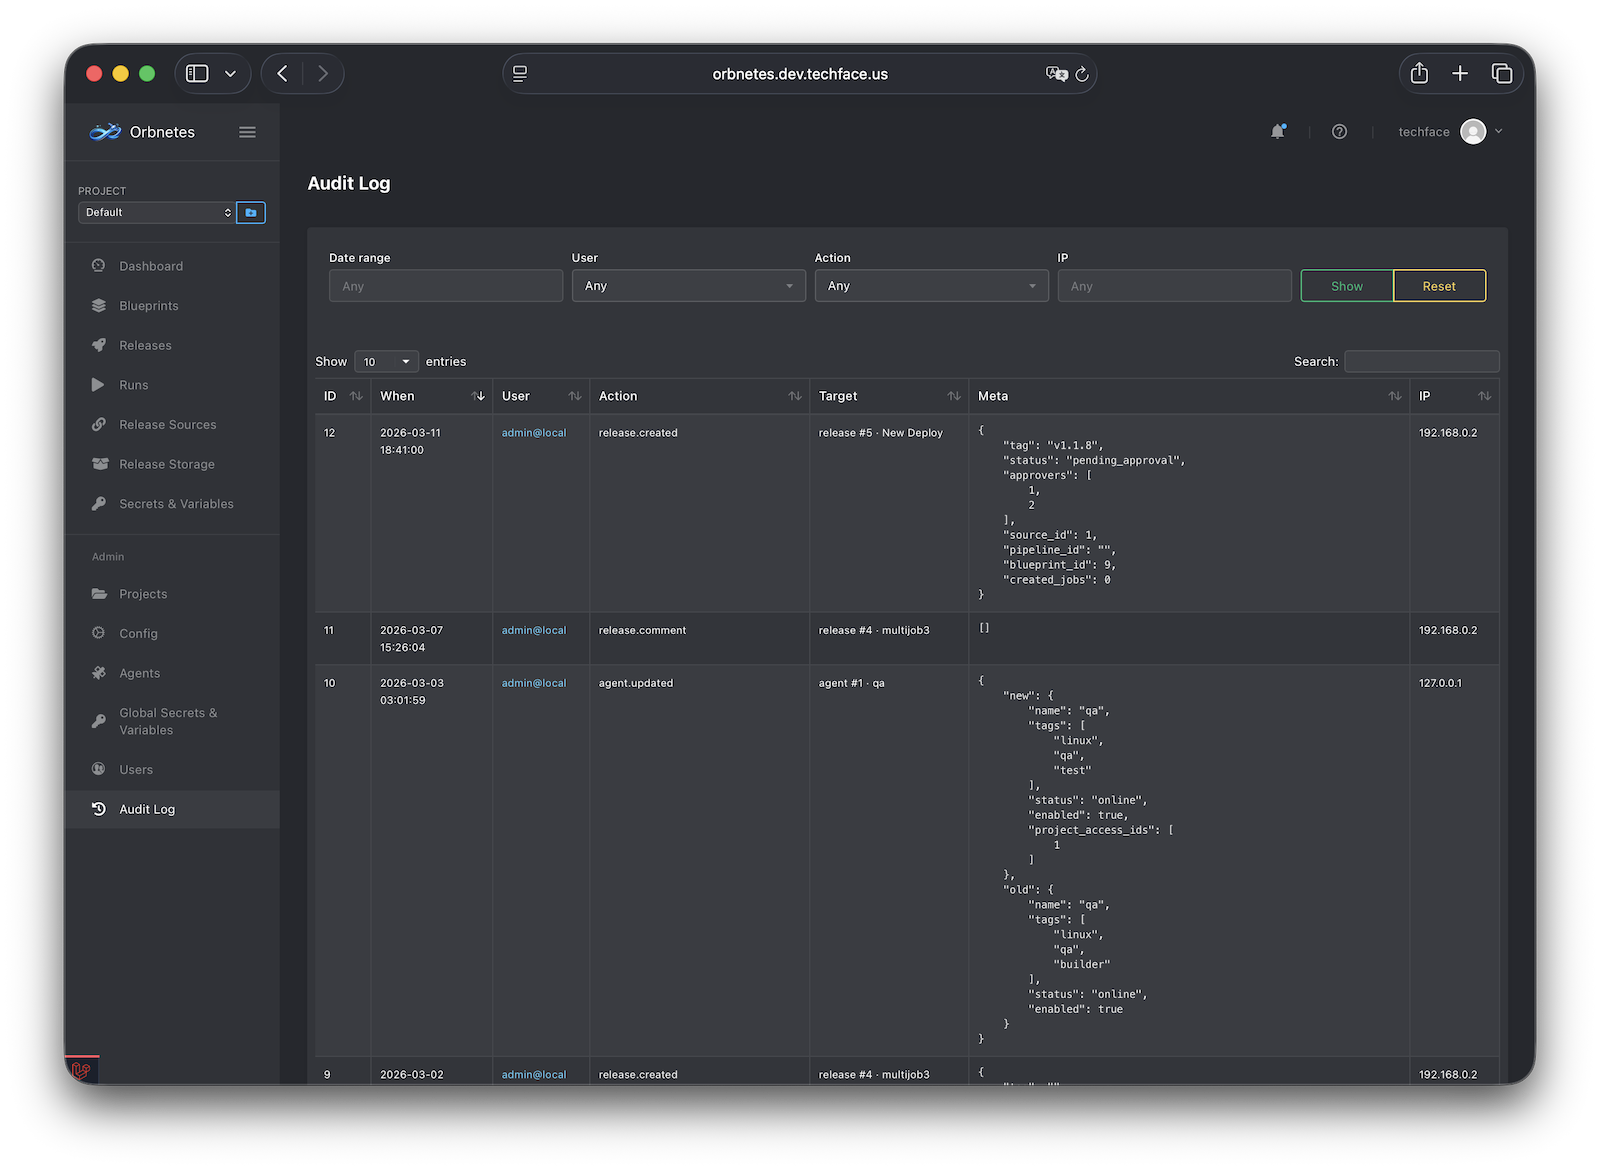Screen dimensions: 1600x1170
Task: Reset the audit log filters
Action: pos(1438,285)
